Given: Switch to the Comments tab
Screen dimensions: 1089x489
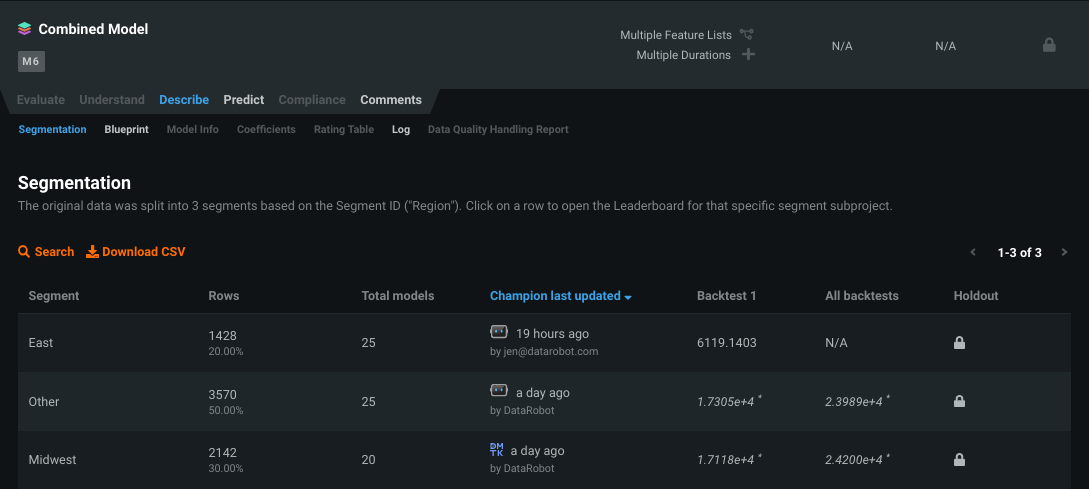Looking at the screenshot, I should [391, 100].
